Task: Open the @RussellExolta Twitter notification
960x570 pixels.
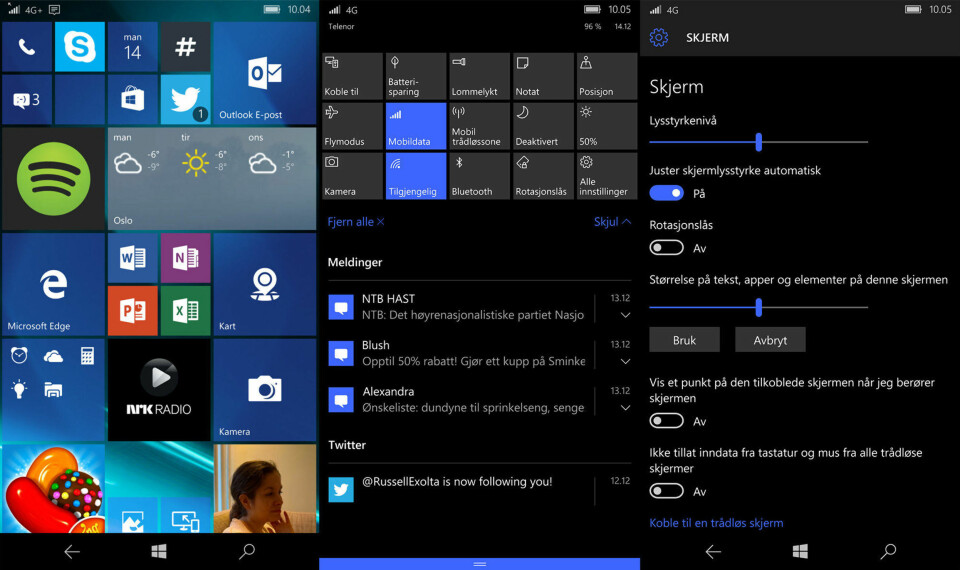Action: [459, 489]
